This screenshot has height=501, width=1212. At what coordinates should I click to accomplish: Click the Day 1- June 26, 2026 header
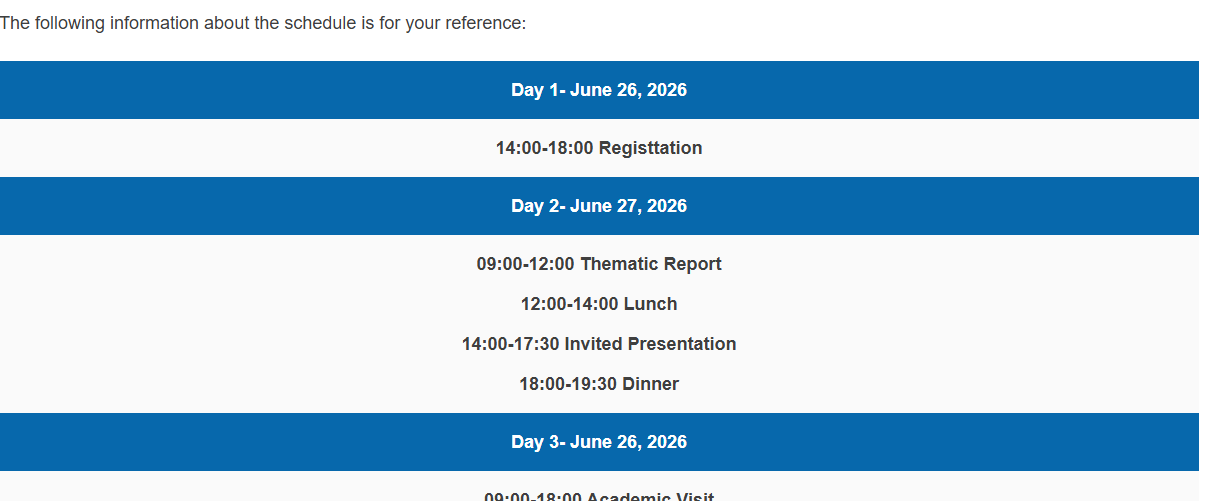click(x=599, y=90)
